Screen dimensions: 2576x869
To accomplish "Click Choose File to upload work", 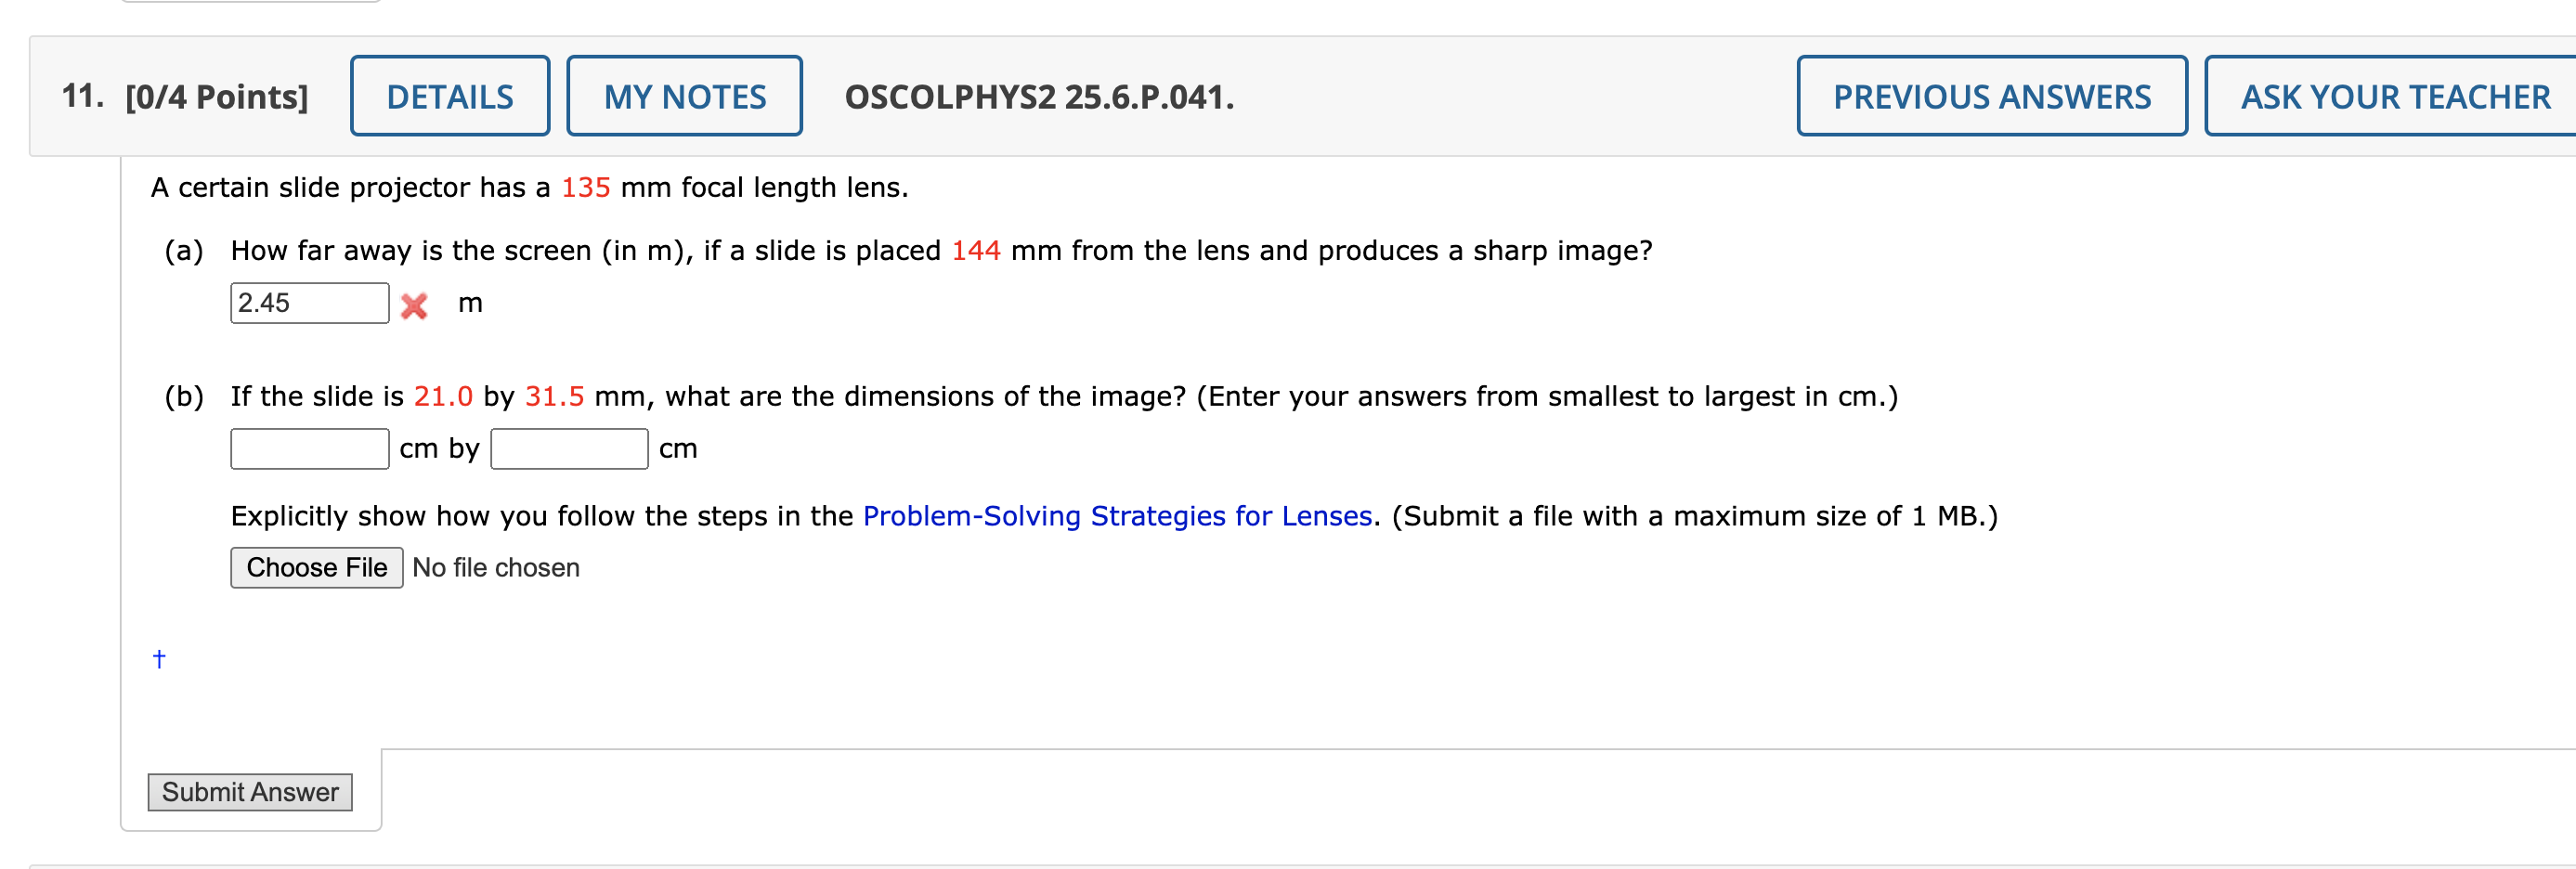I will [316, 567].
